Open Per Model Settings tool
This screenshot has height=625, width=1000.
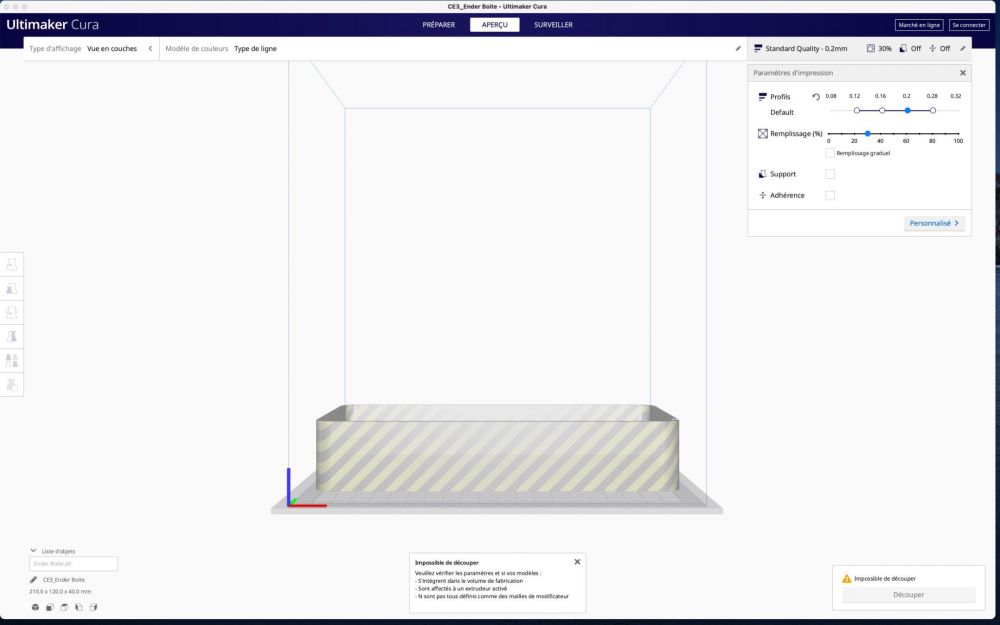11,360
